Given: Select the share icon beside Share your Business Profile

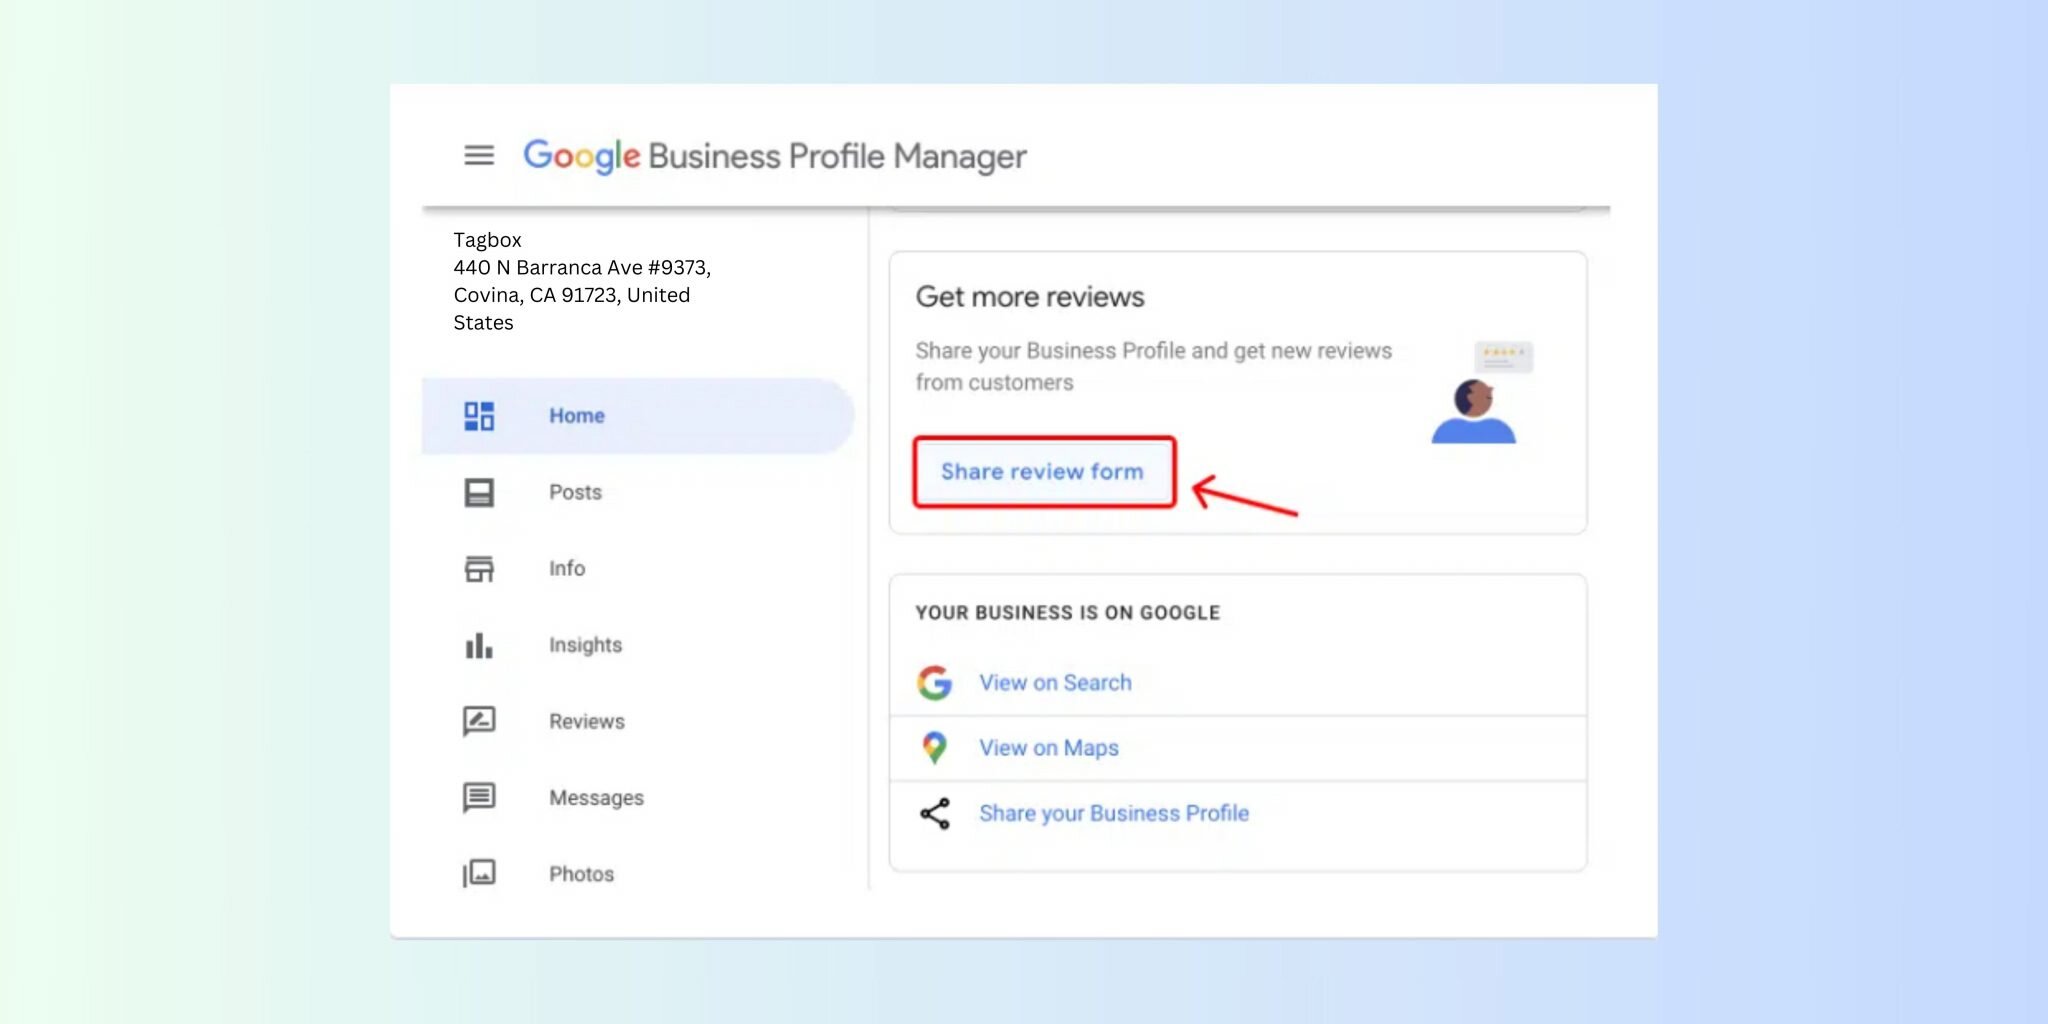Looking at the screenshot, I should pyautogui.click(x=934, y=813).
